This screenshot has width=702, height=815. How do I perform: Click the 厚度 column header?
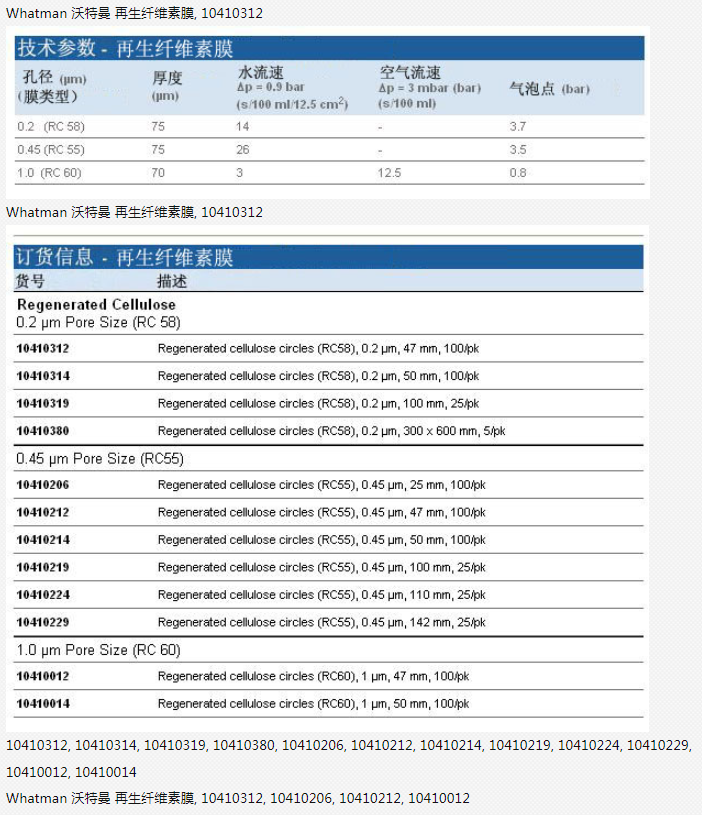167,86
